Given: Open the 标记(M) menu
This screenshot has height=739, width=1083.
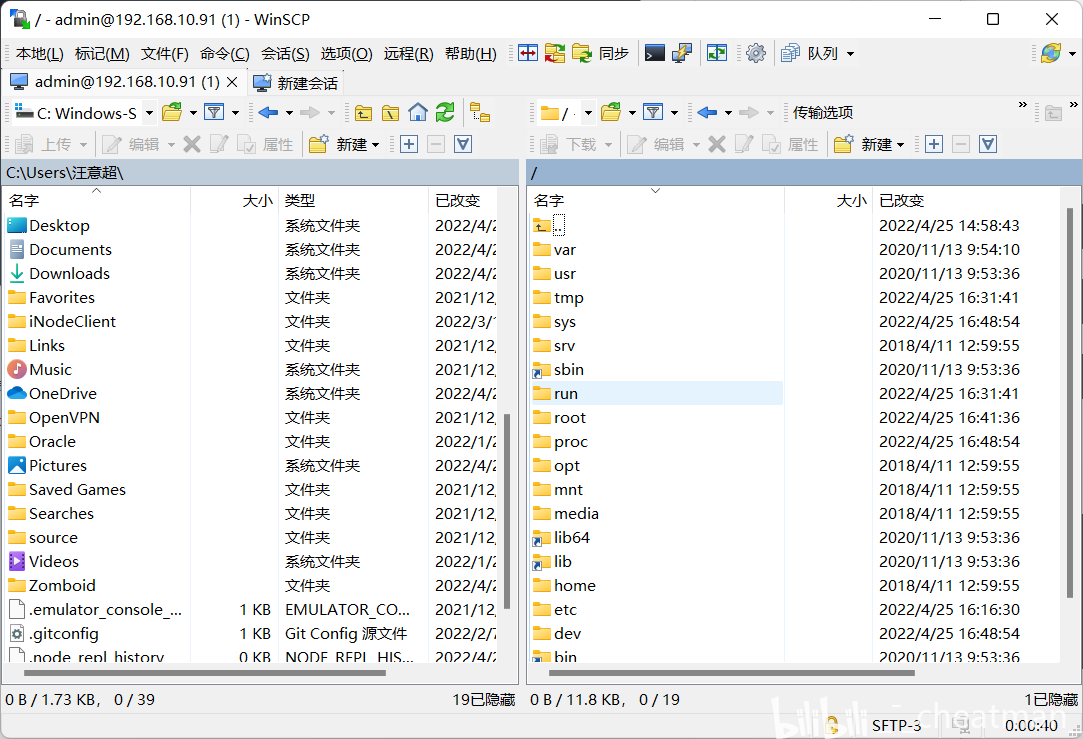Looking at the screenshot, I should click(102, 53).
